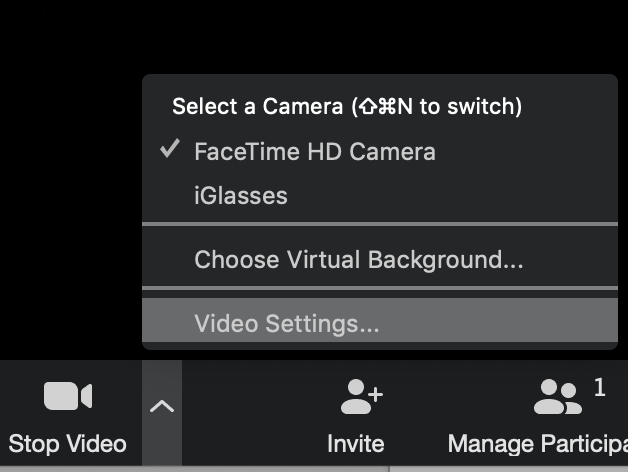Click the Select a Camera header text
The width and height of the screenshot is (628, 472).
click(x=347, y=106)
